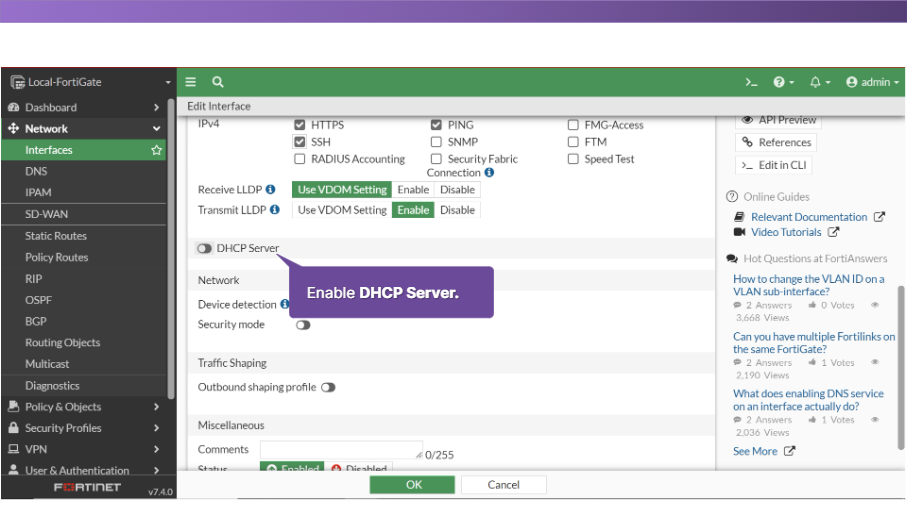The image size is (914, 508).
Task: Open the VLAN ID FortiAnswers question link
Action: [808, 285]
